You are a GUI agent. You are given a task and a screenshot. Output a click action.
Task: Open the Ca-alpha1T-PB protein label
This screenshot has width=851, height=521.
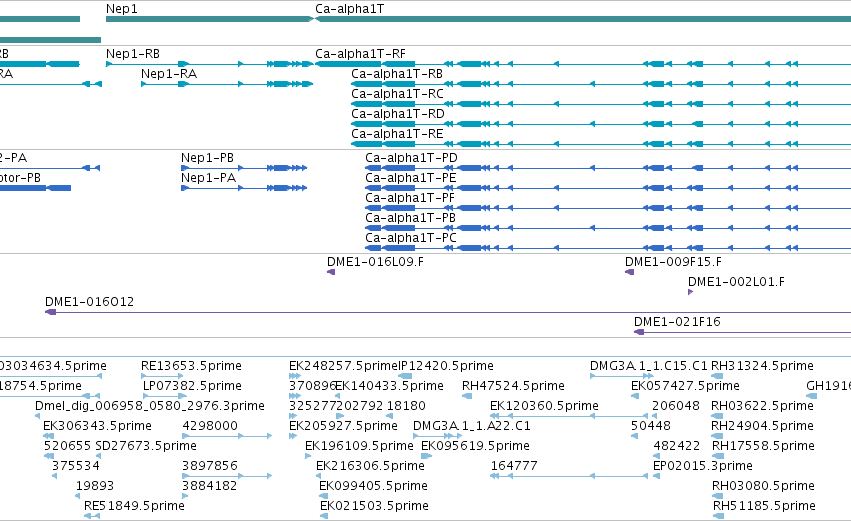coord(410,218)
